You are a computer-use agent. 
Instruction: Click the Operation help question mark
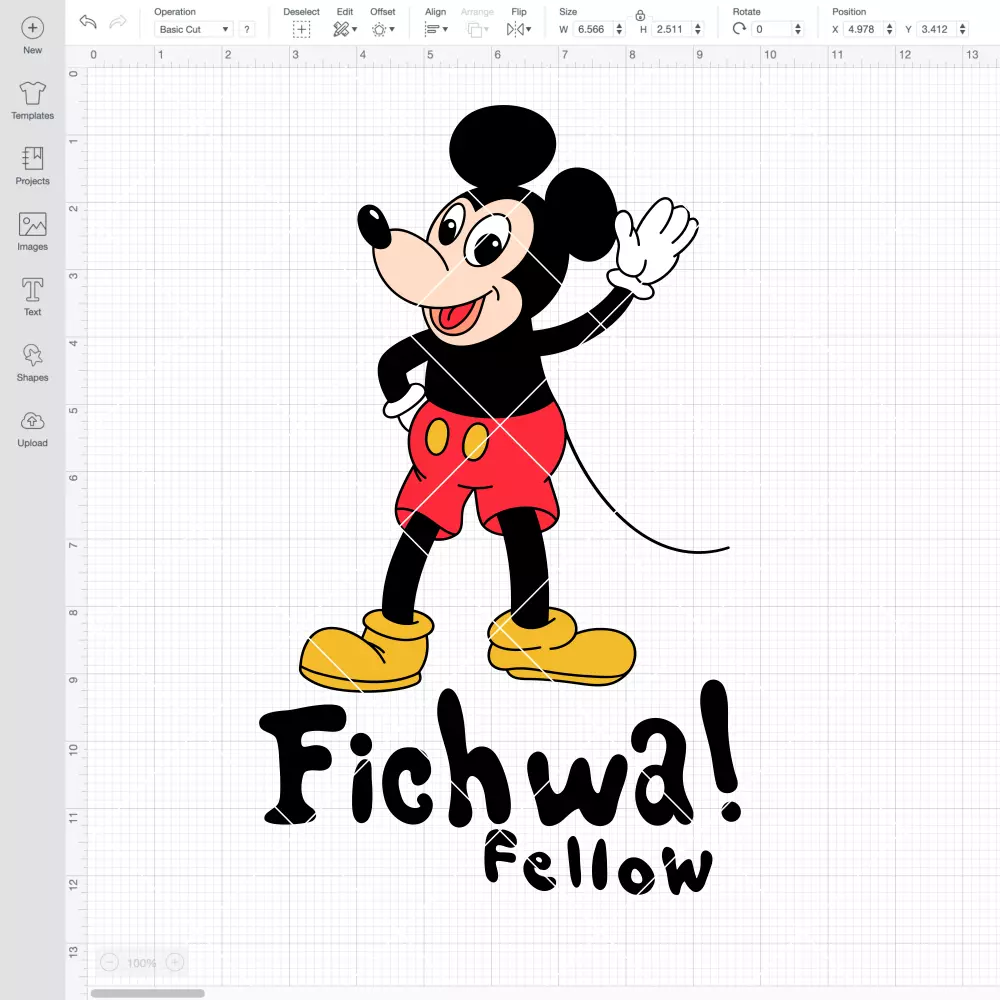[247, 29]
